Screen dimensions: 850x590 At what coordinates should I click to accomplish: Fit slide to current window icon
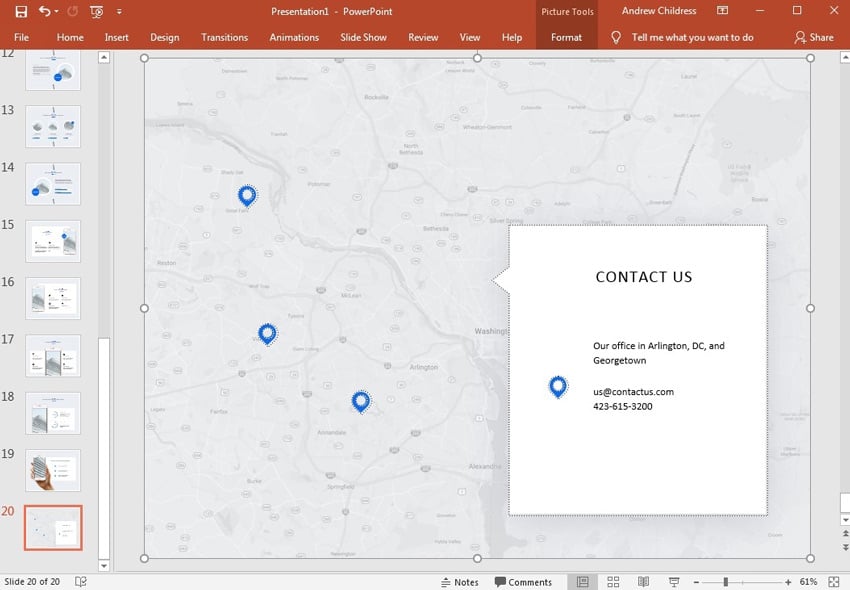click(834, 582)
